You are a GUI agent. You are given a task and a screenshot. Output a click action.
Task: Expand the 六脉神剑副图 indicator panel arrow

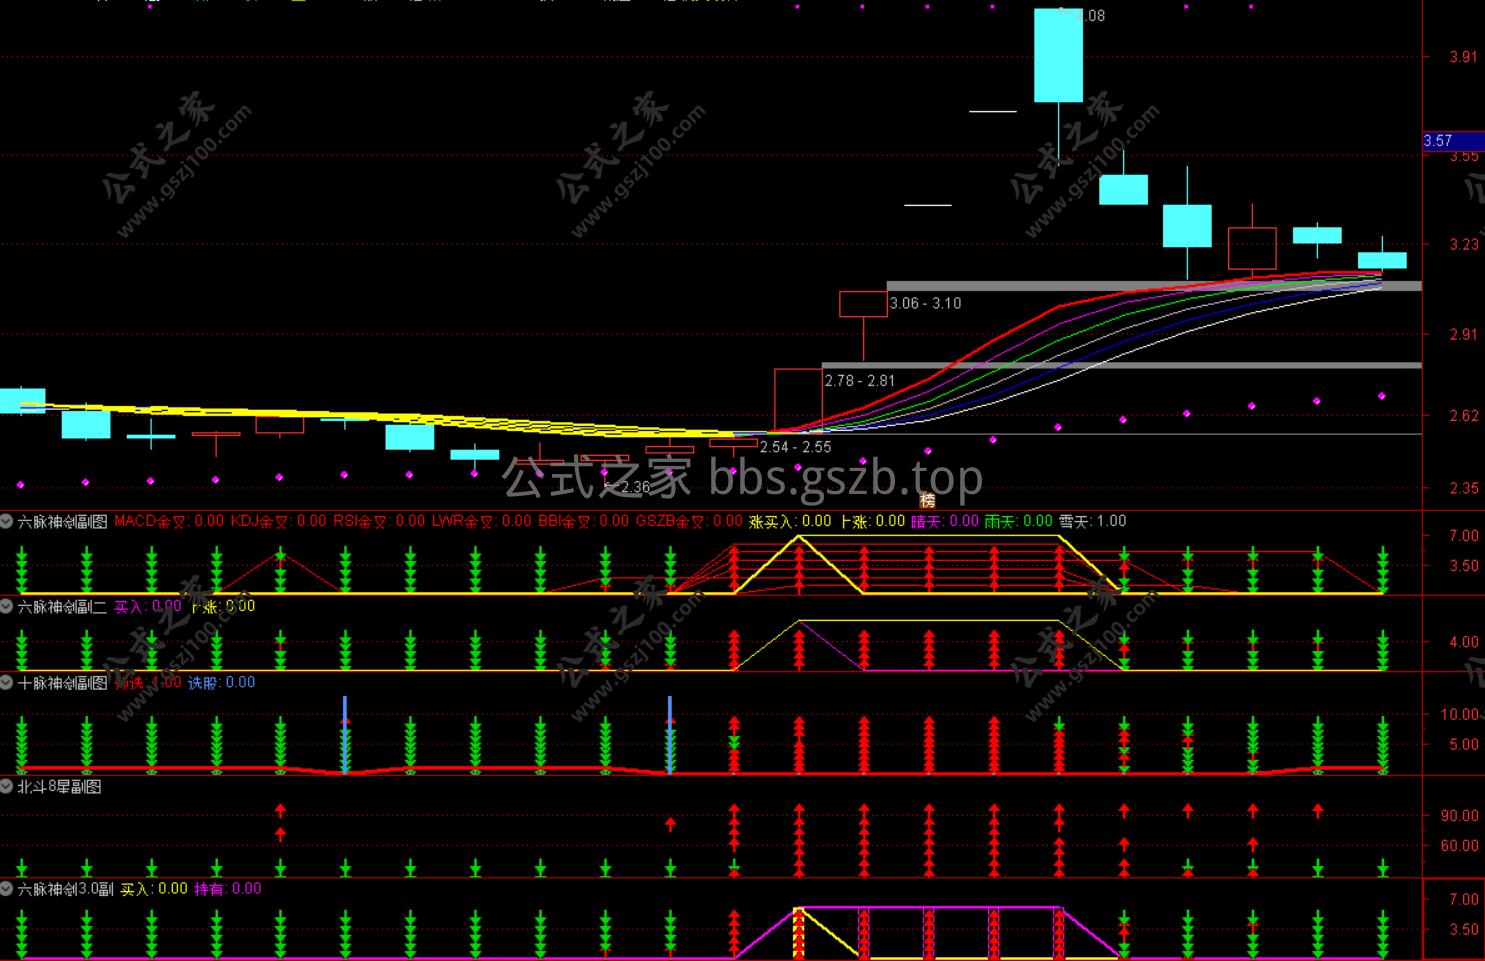(7, 521)
